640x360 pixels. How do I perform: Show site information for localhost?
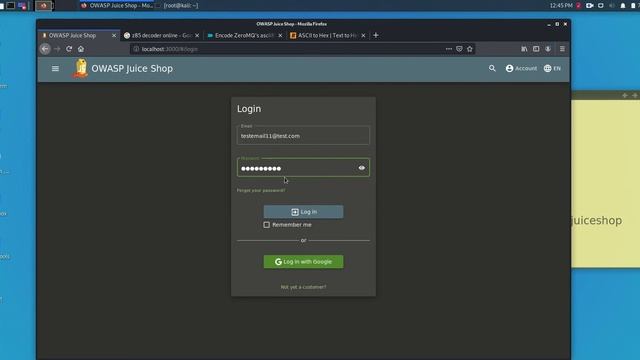pos(136,49)
